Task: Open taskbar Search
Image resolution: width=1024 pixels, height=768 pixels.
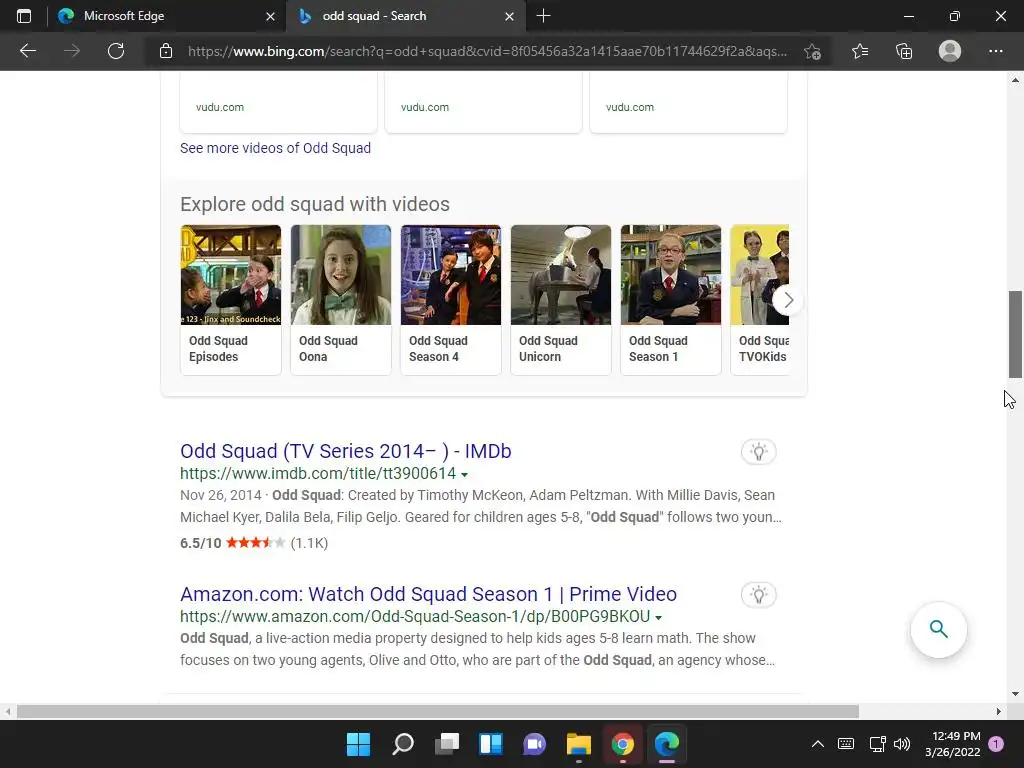Action: (x=402, y=744)
